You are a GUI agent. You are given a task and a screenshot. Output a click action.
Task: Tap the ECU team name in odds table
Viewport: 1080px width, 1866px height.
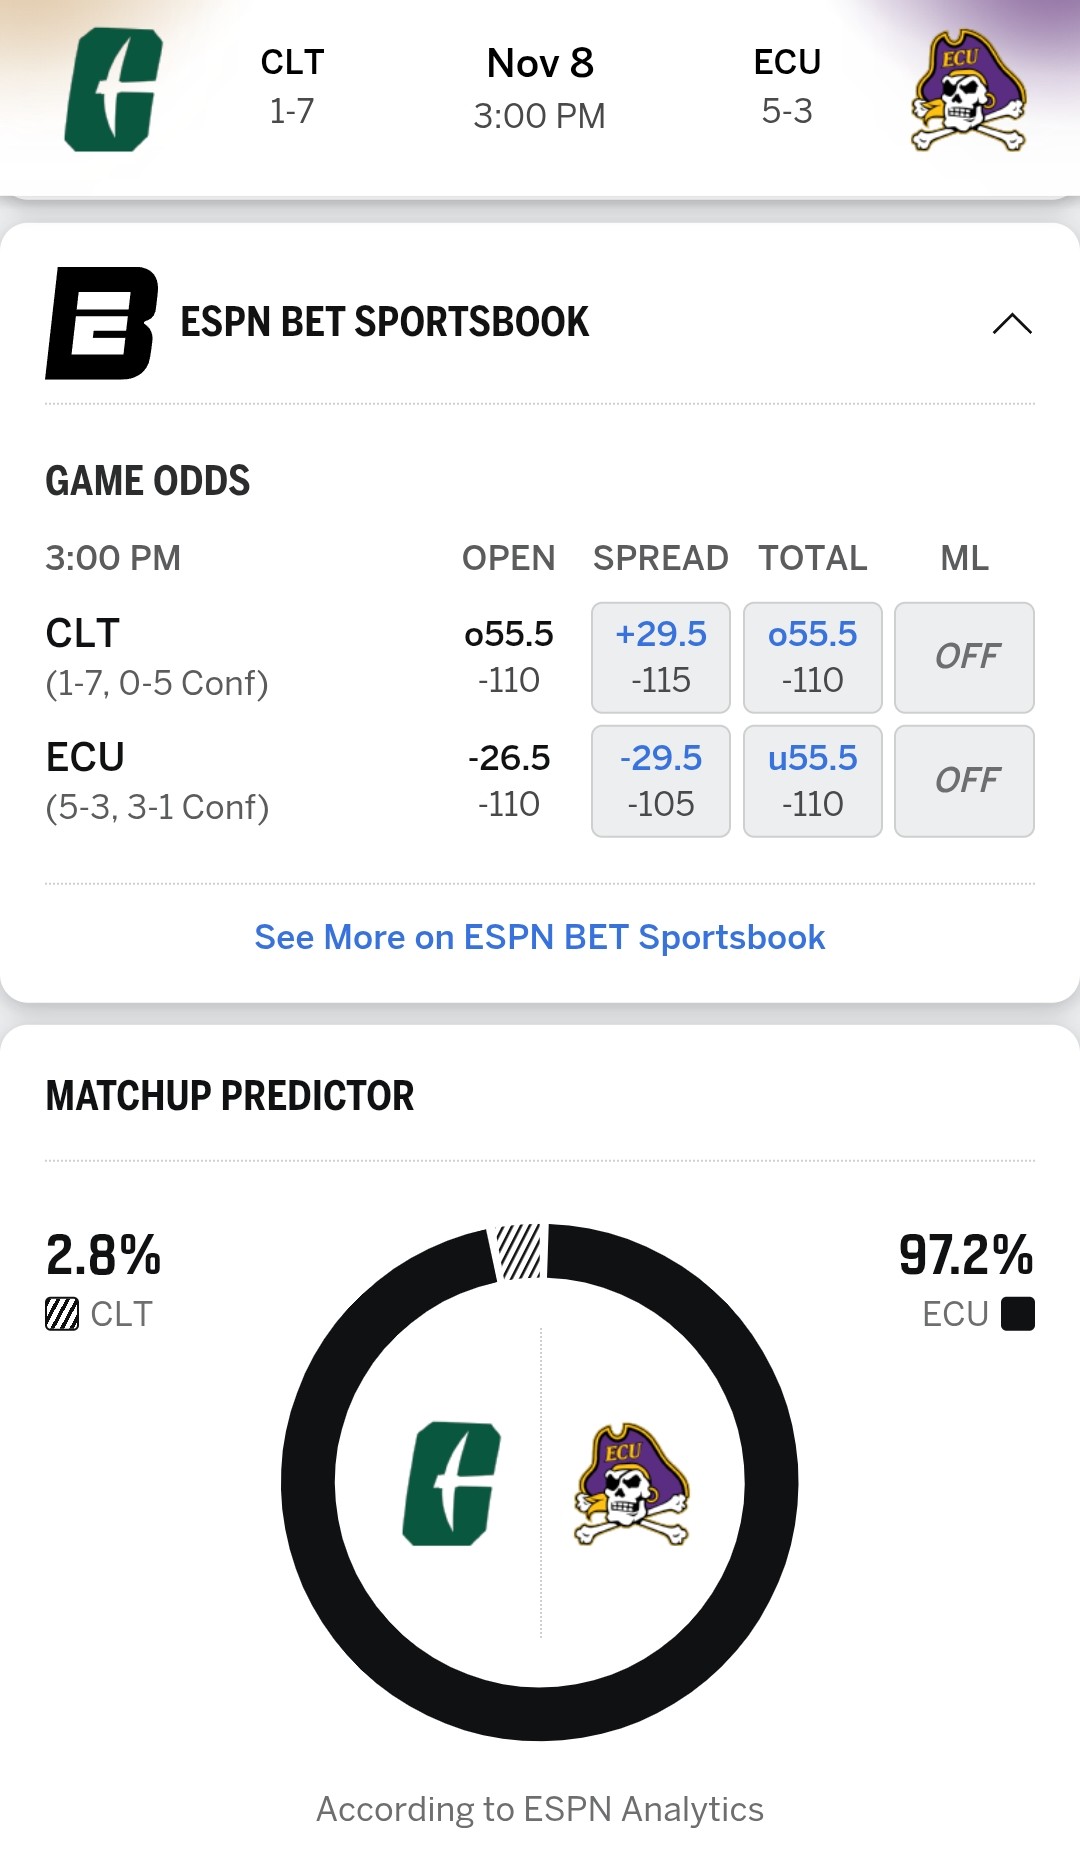pos(85,757)
